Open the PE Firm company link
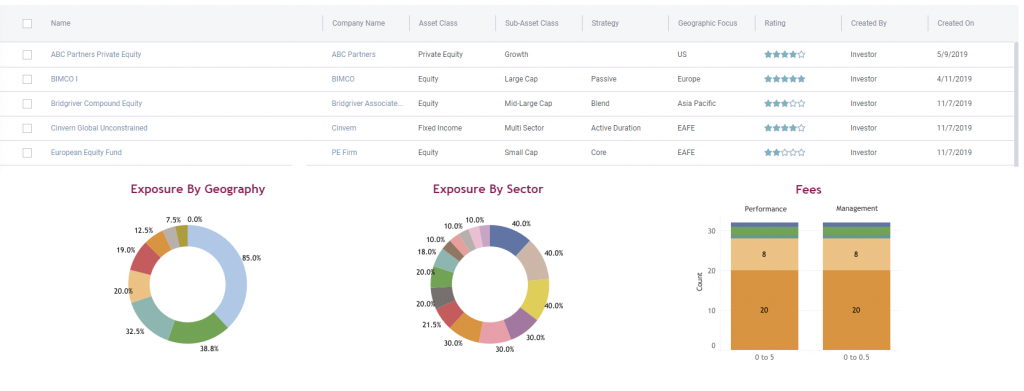Screen dimensions: 1024x391 pos(344,153)
